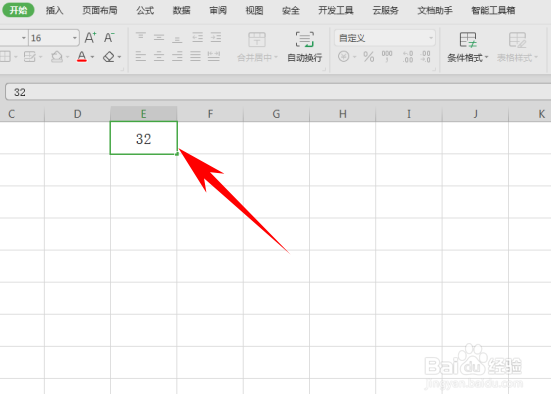This screenshot has height=403, width=554.
Task: Click the decrease indent icon
Action: click(197, 37)
